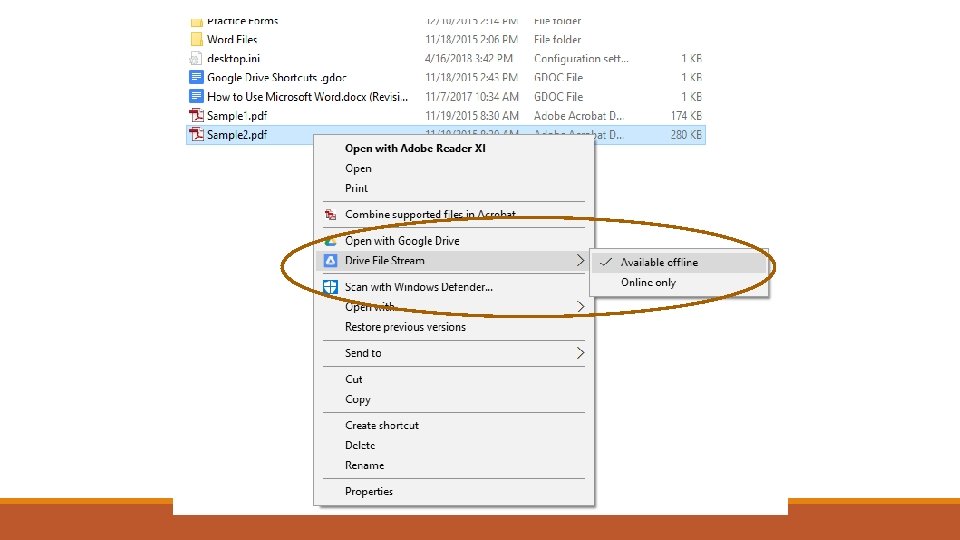
Task: Click the Drive File Stream icon
Action: [x=331, y=261]
